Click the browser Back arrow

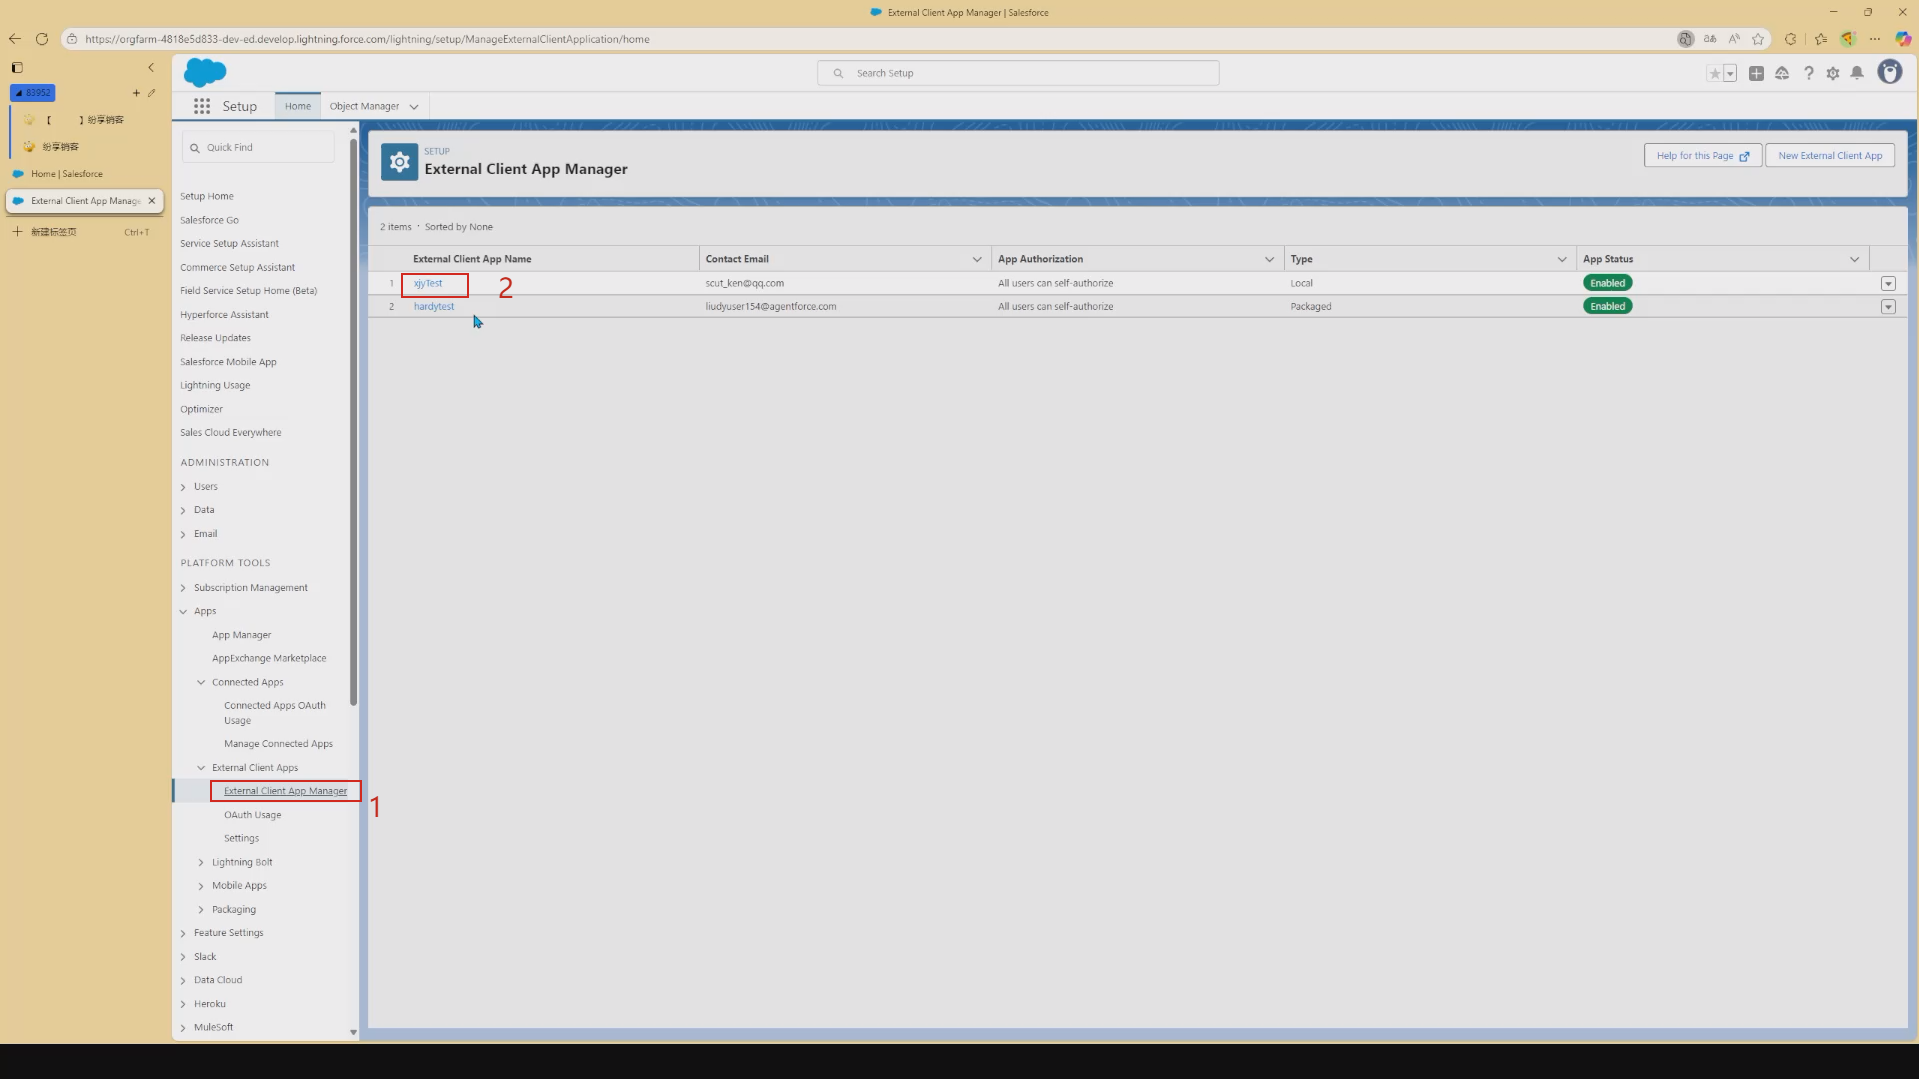point(15,39)
